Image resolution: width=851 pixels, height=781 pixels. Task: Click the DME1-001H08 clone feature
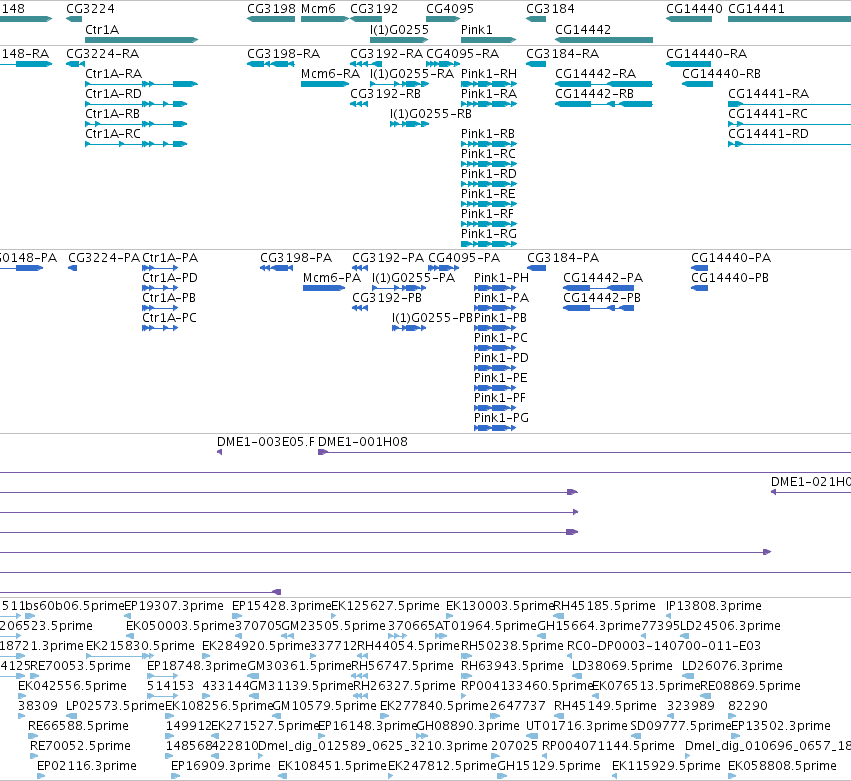point(584,452)
